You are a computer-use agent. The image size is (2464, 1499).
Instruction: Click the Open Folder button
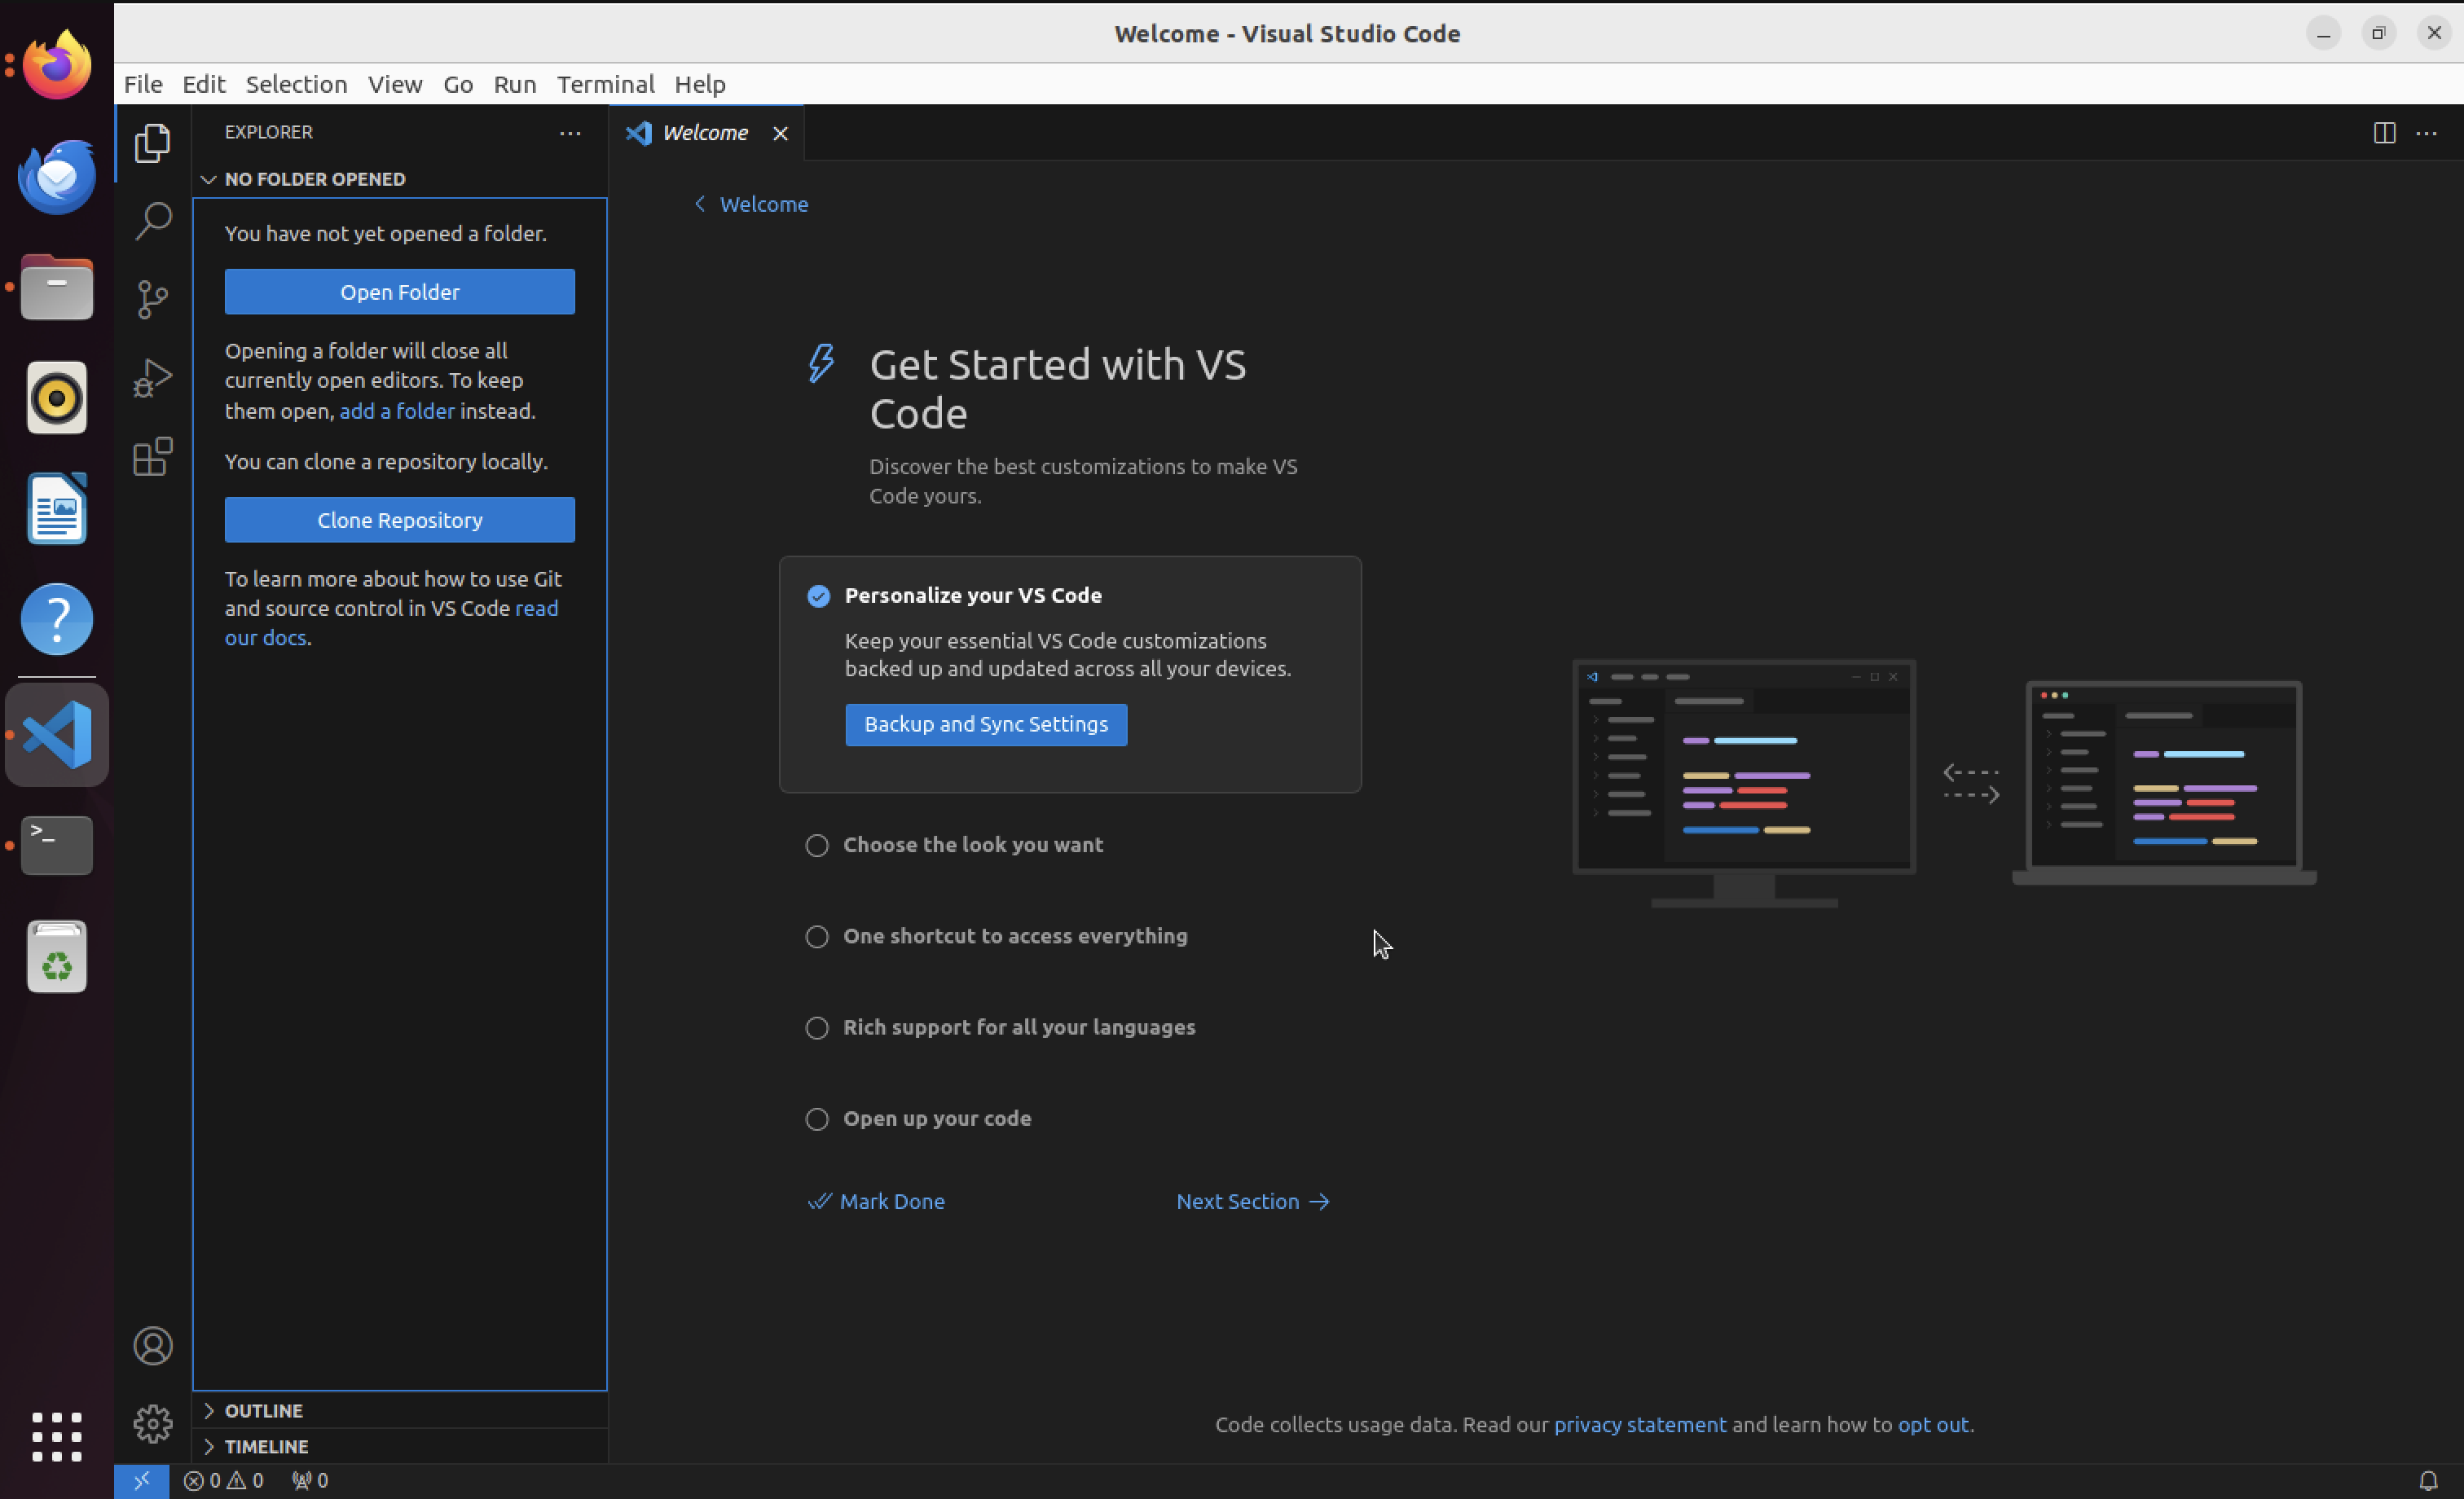399,292
